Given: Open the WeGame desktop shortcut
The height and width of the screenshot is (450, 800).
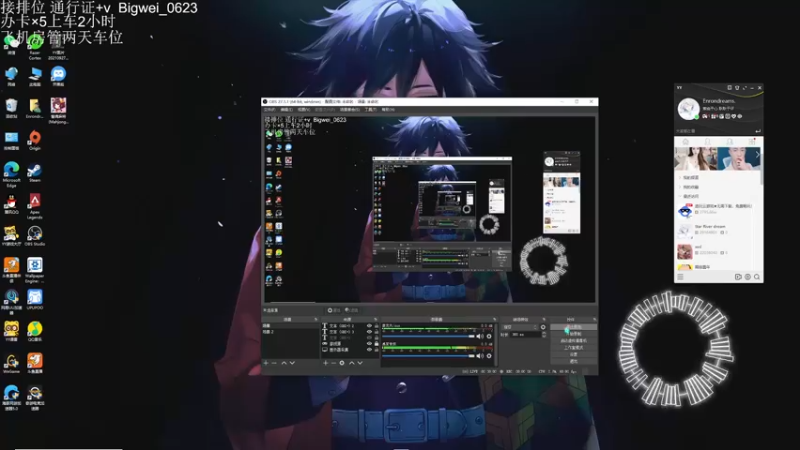Looking at the screenshot, I should point(11,363).
